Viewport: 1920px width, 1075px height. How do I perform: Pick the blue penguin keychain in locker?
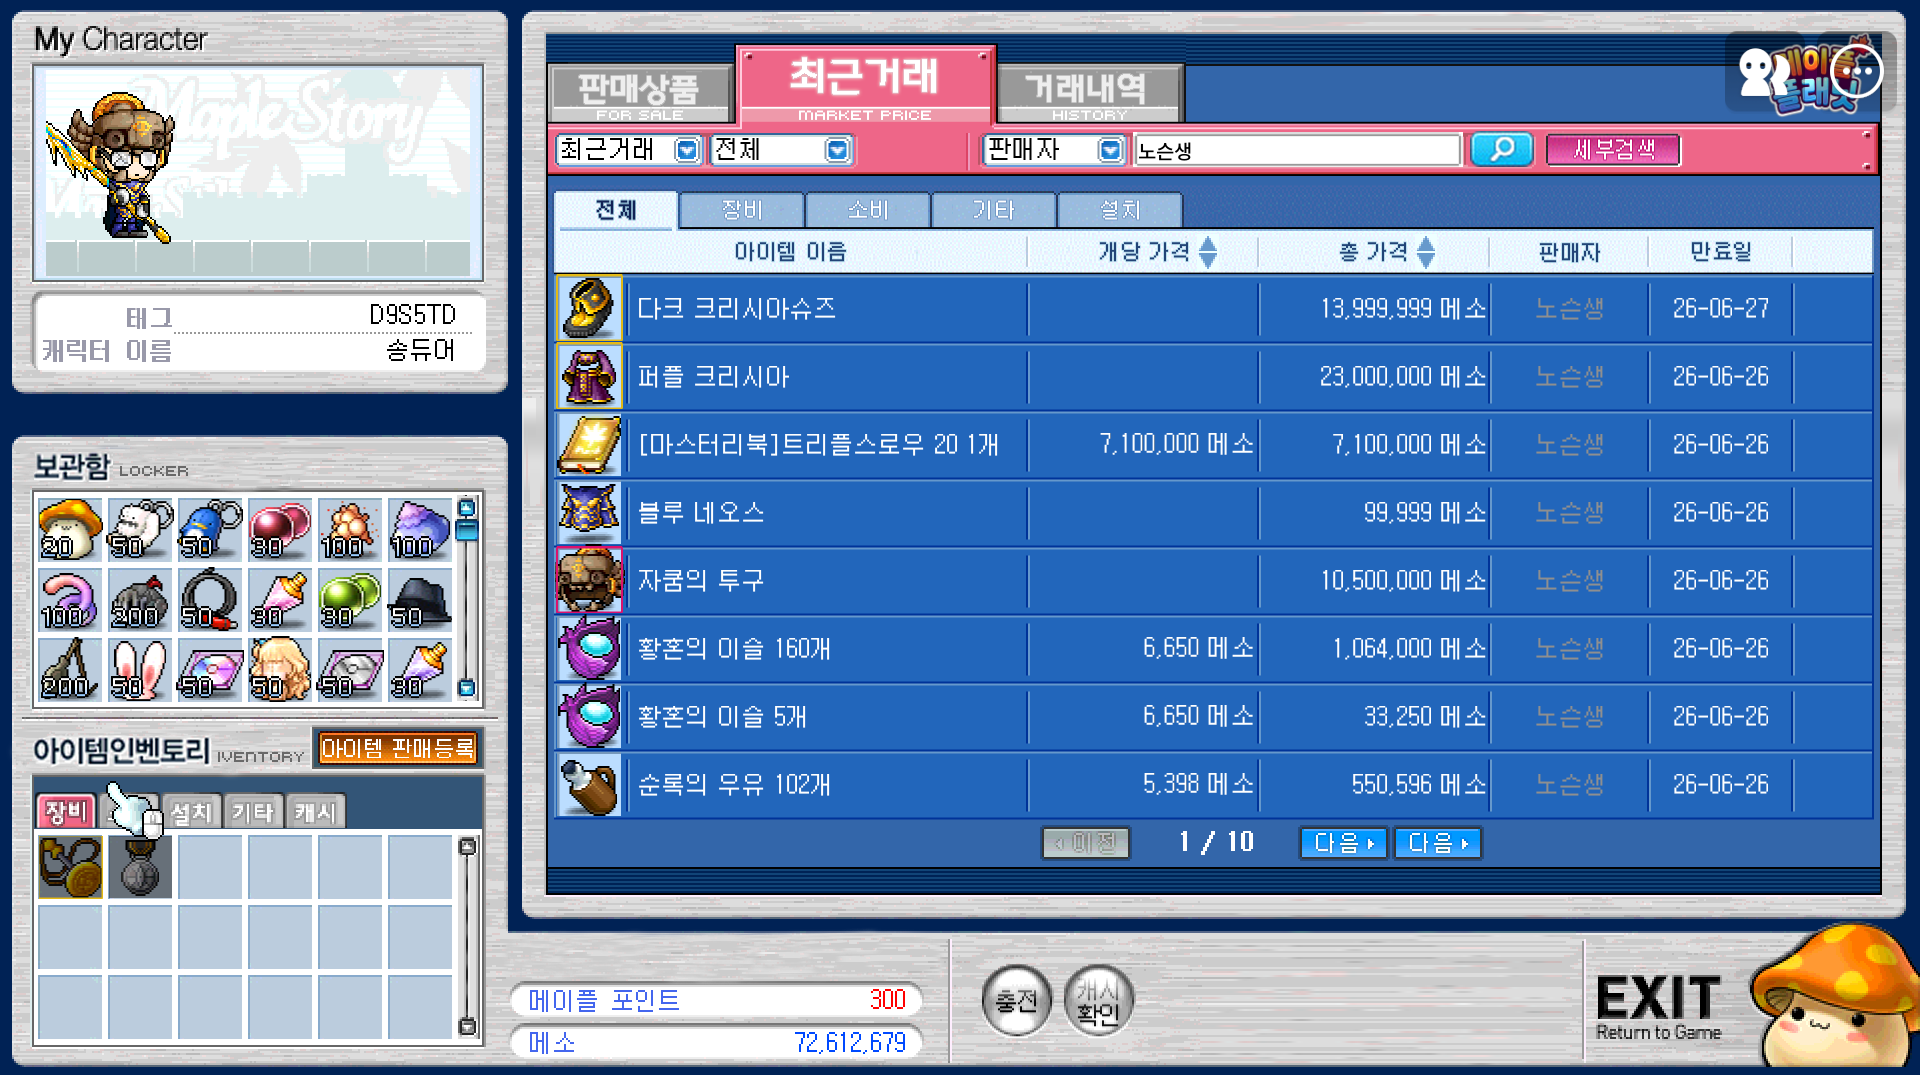210,529
